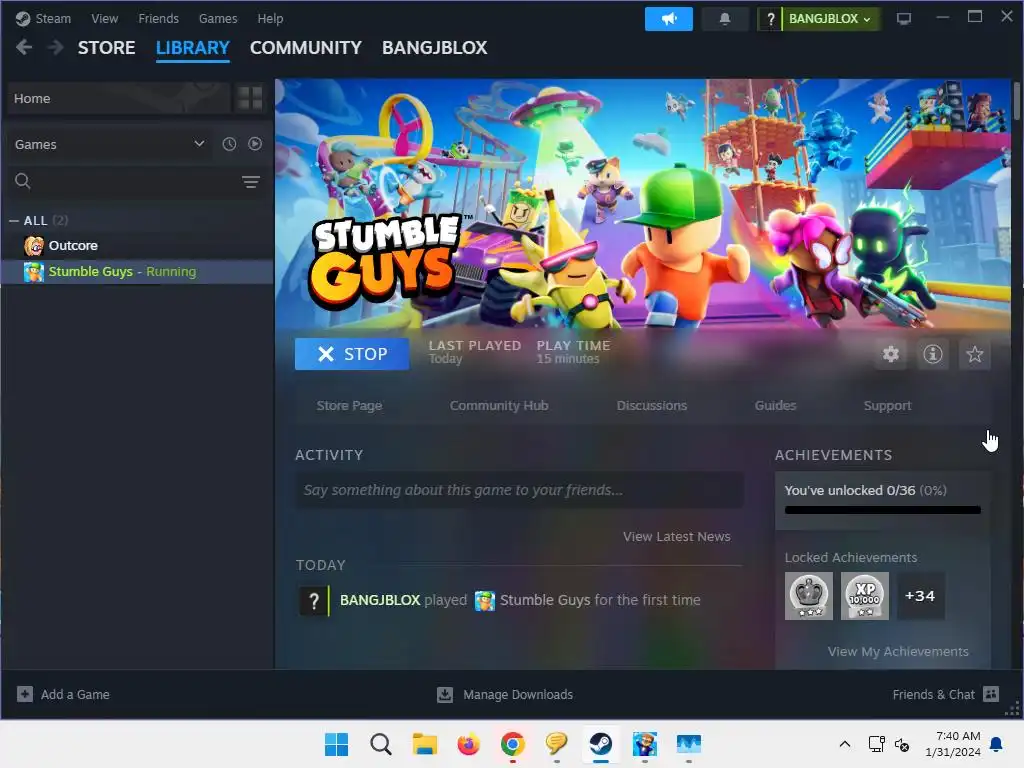
Task: Toggle the collections grid view icon
Action: (250, 99)
